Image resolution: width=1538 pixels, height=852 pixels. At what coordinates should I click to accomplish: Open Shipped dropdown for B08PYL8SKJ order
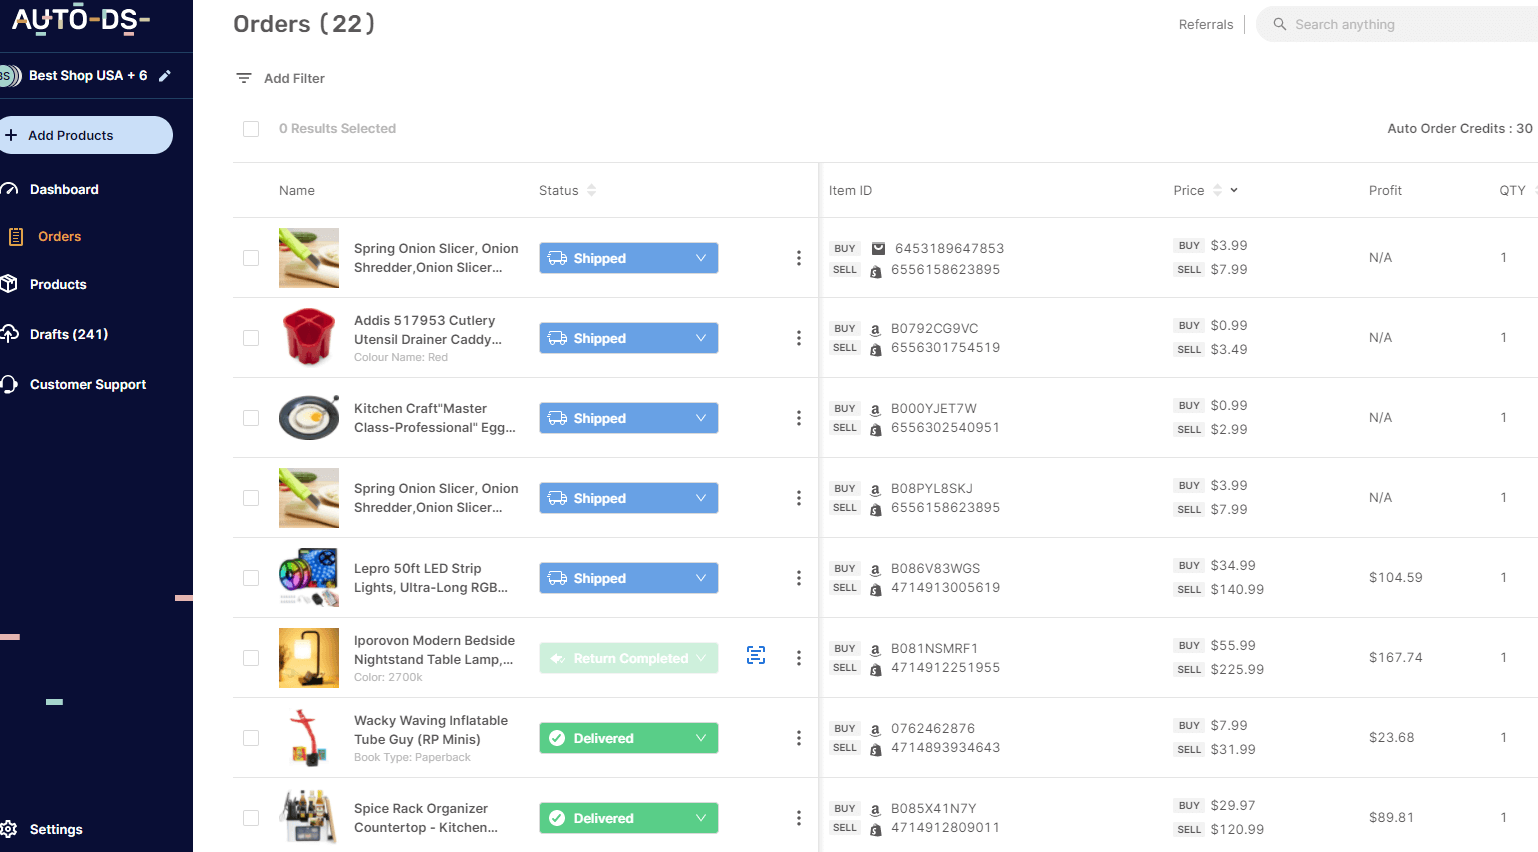tap(629, 498)
